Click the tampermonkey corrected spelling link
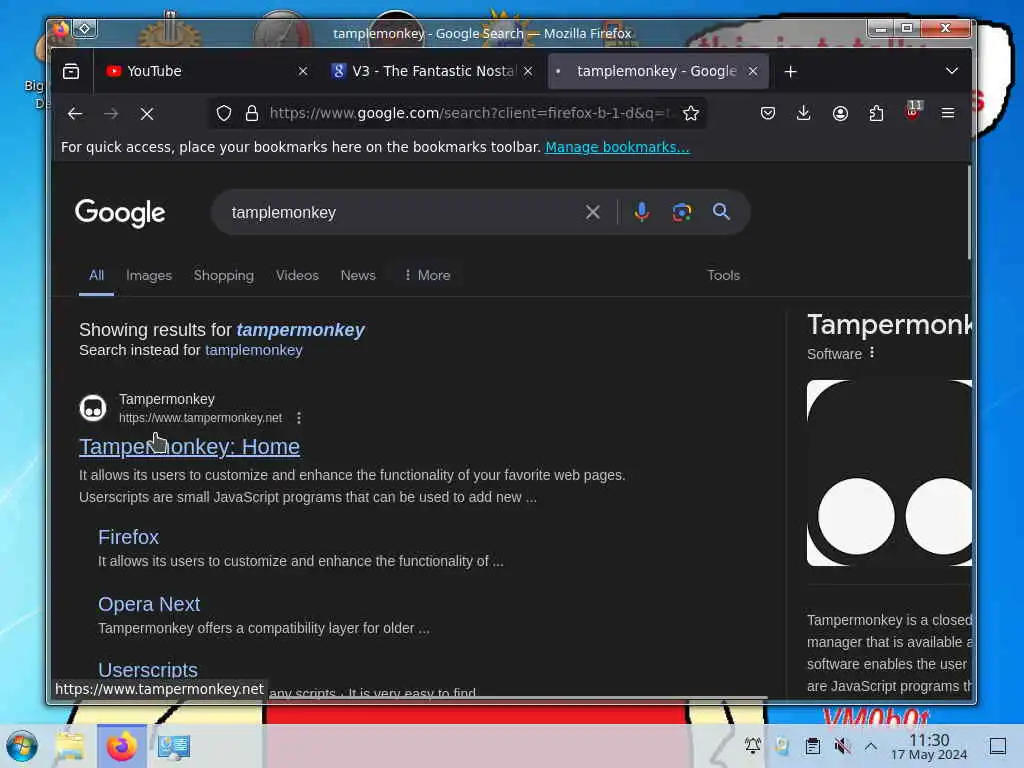The image size is (1024, 768). 300,330
